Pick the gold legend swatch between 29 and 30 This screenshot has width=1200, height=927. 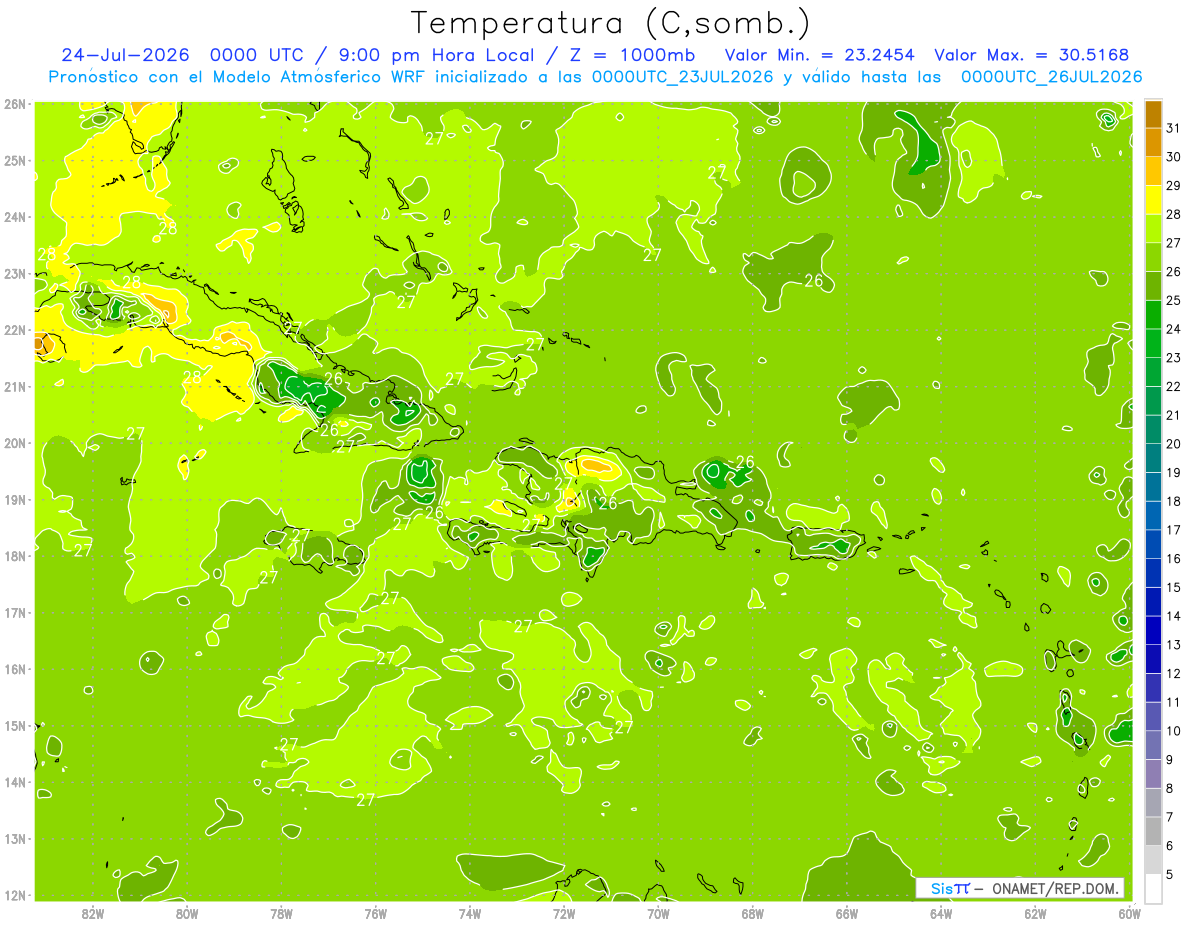(x=1153, y=170)
